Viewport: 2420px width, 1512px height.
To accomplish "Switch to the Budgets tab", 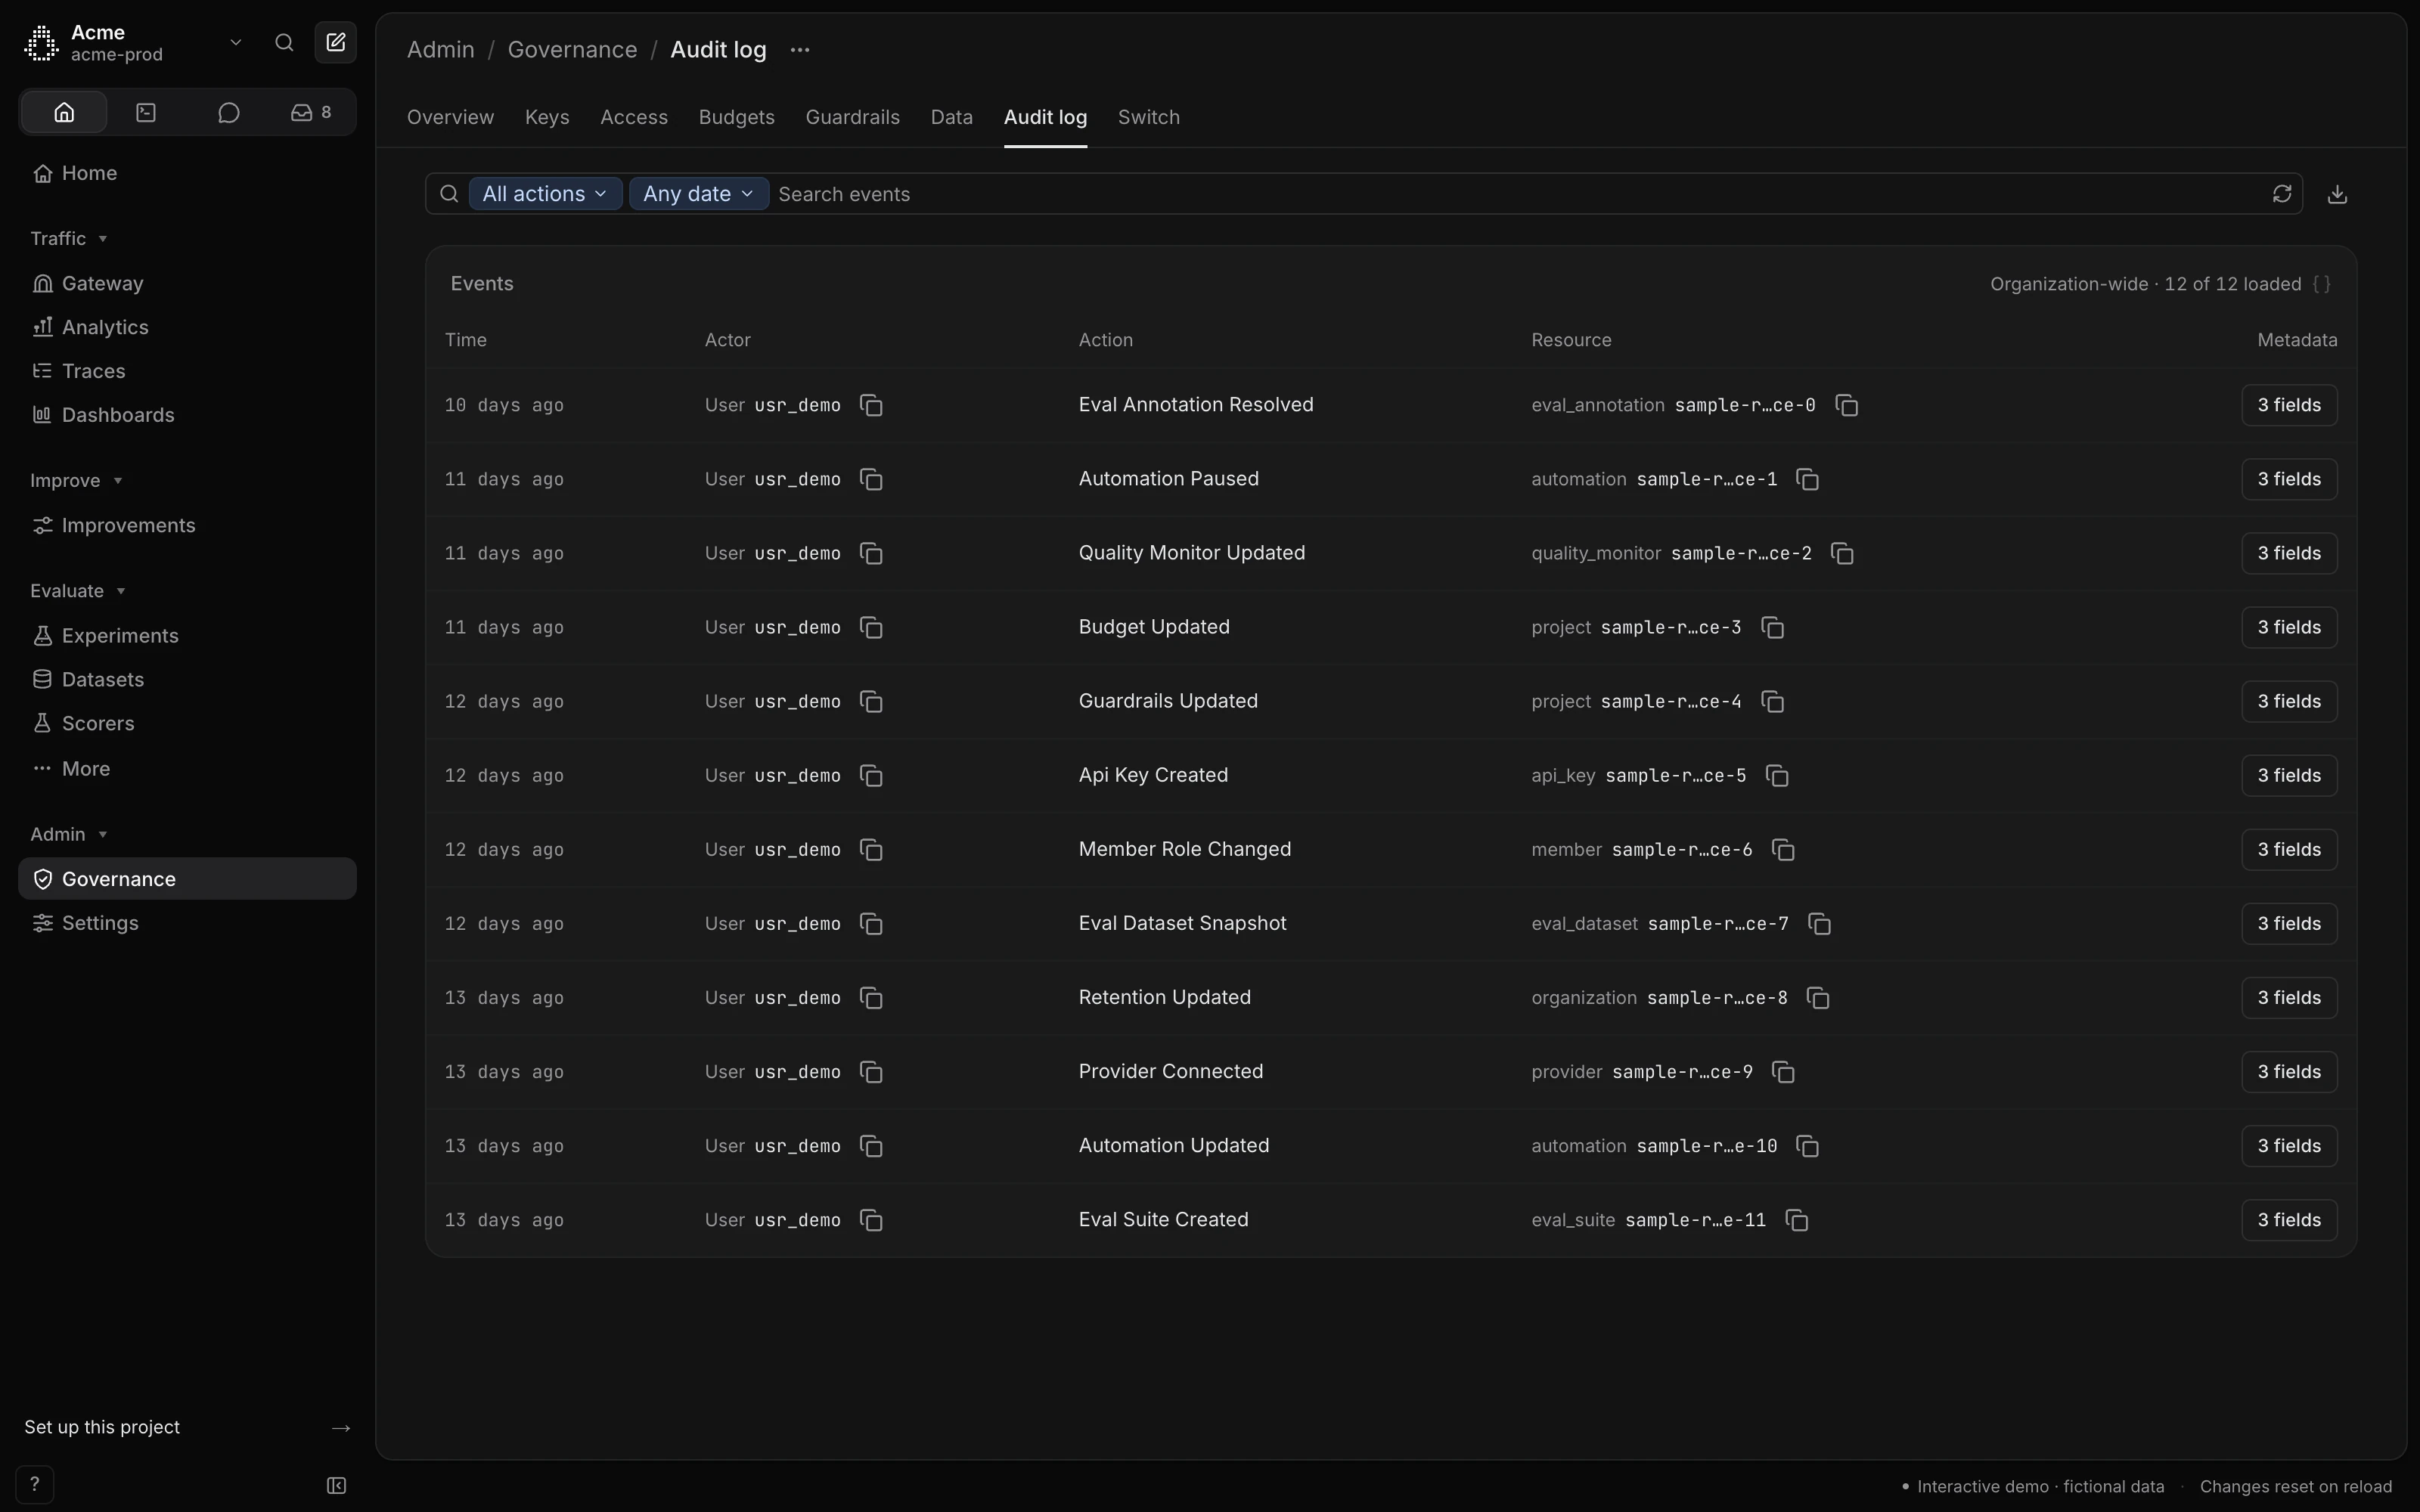I will click(x=736, y=117).
